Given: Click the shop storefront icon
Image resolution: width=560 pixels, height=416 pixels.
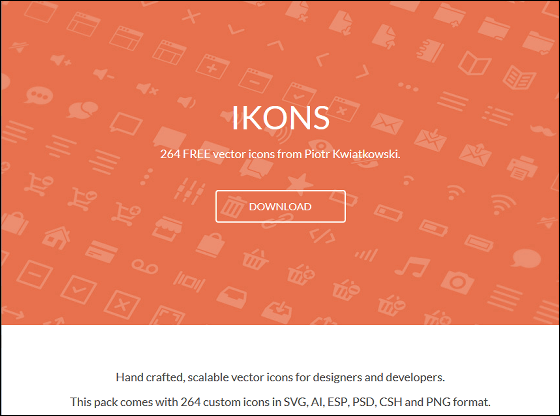Looking at the screenshot, I should [168, 229].
